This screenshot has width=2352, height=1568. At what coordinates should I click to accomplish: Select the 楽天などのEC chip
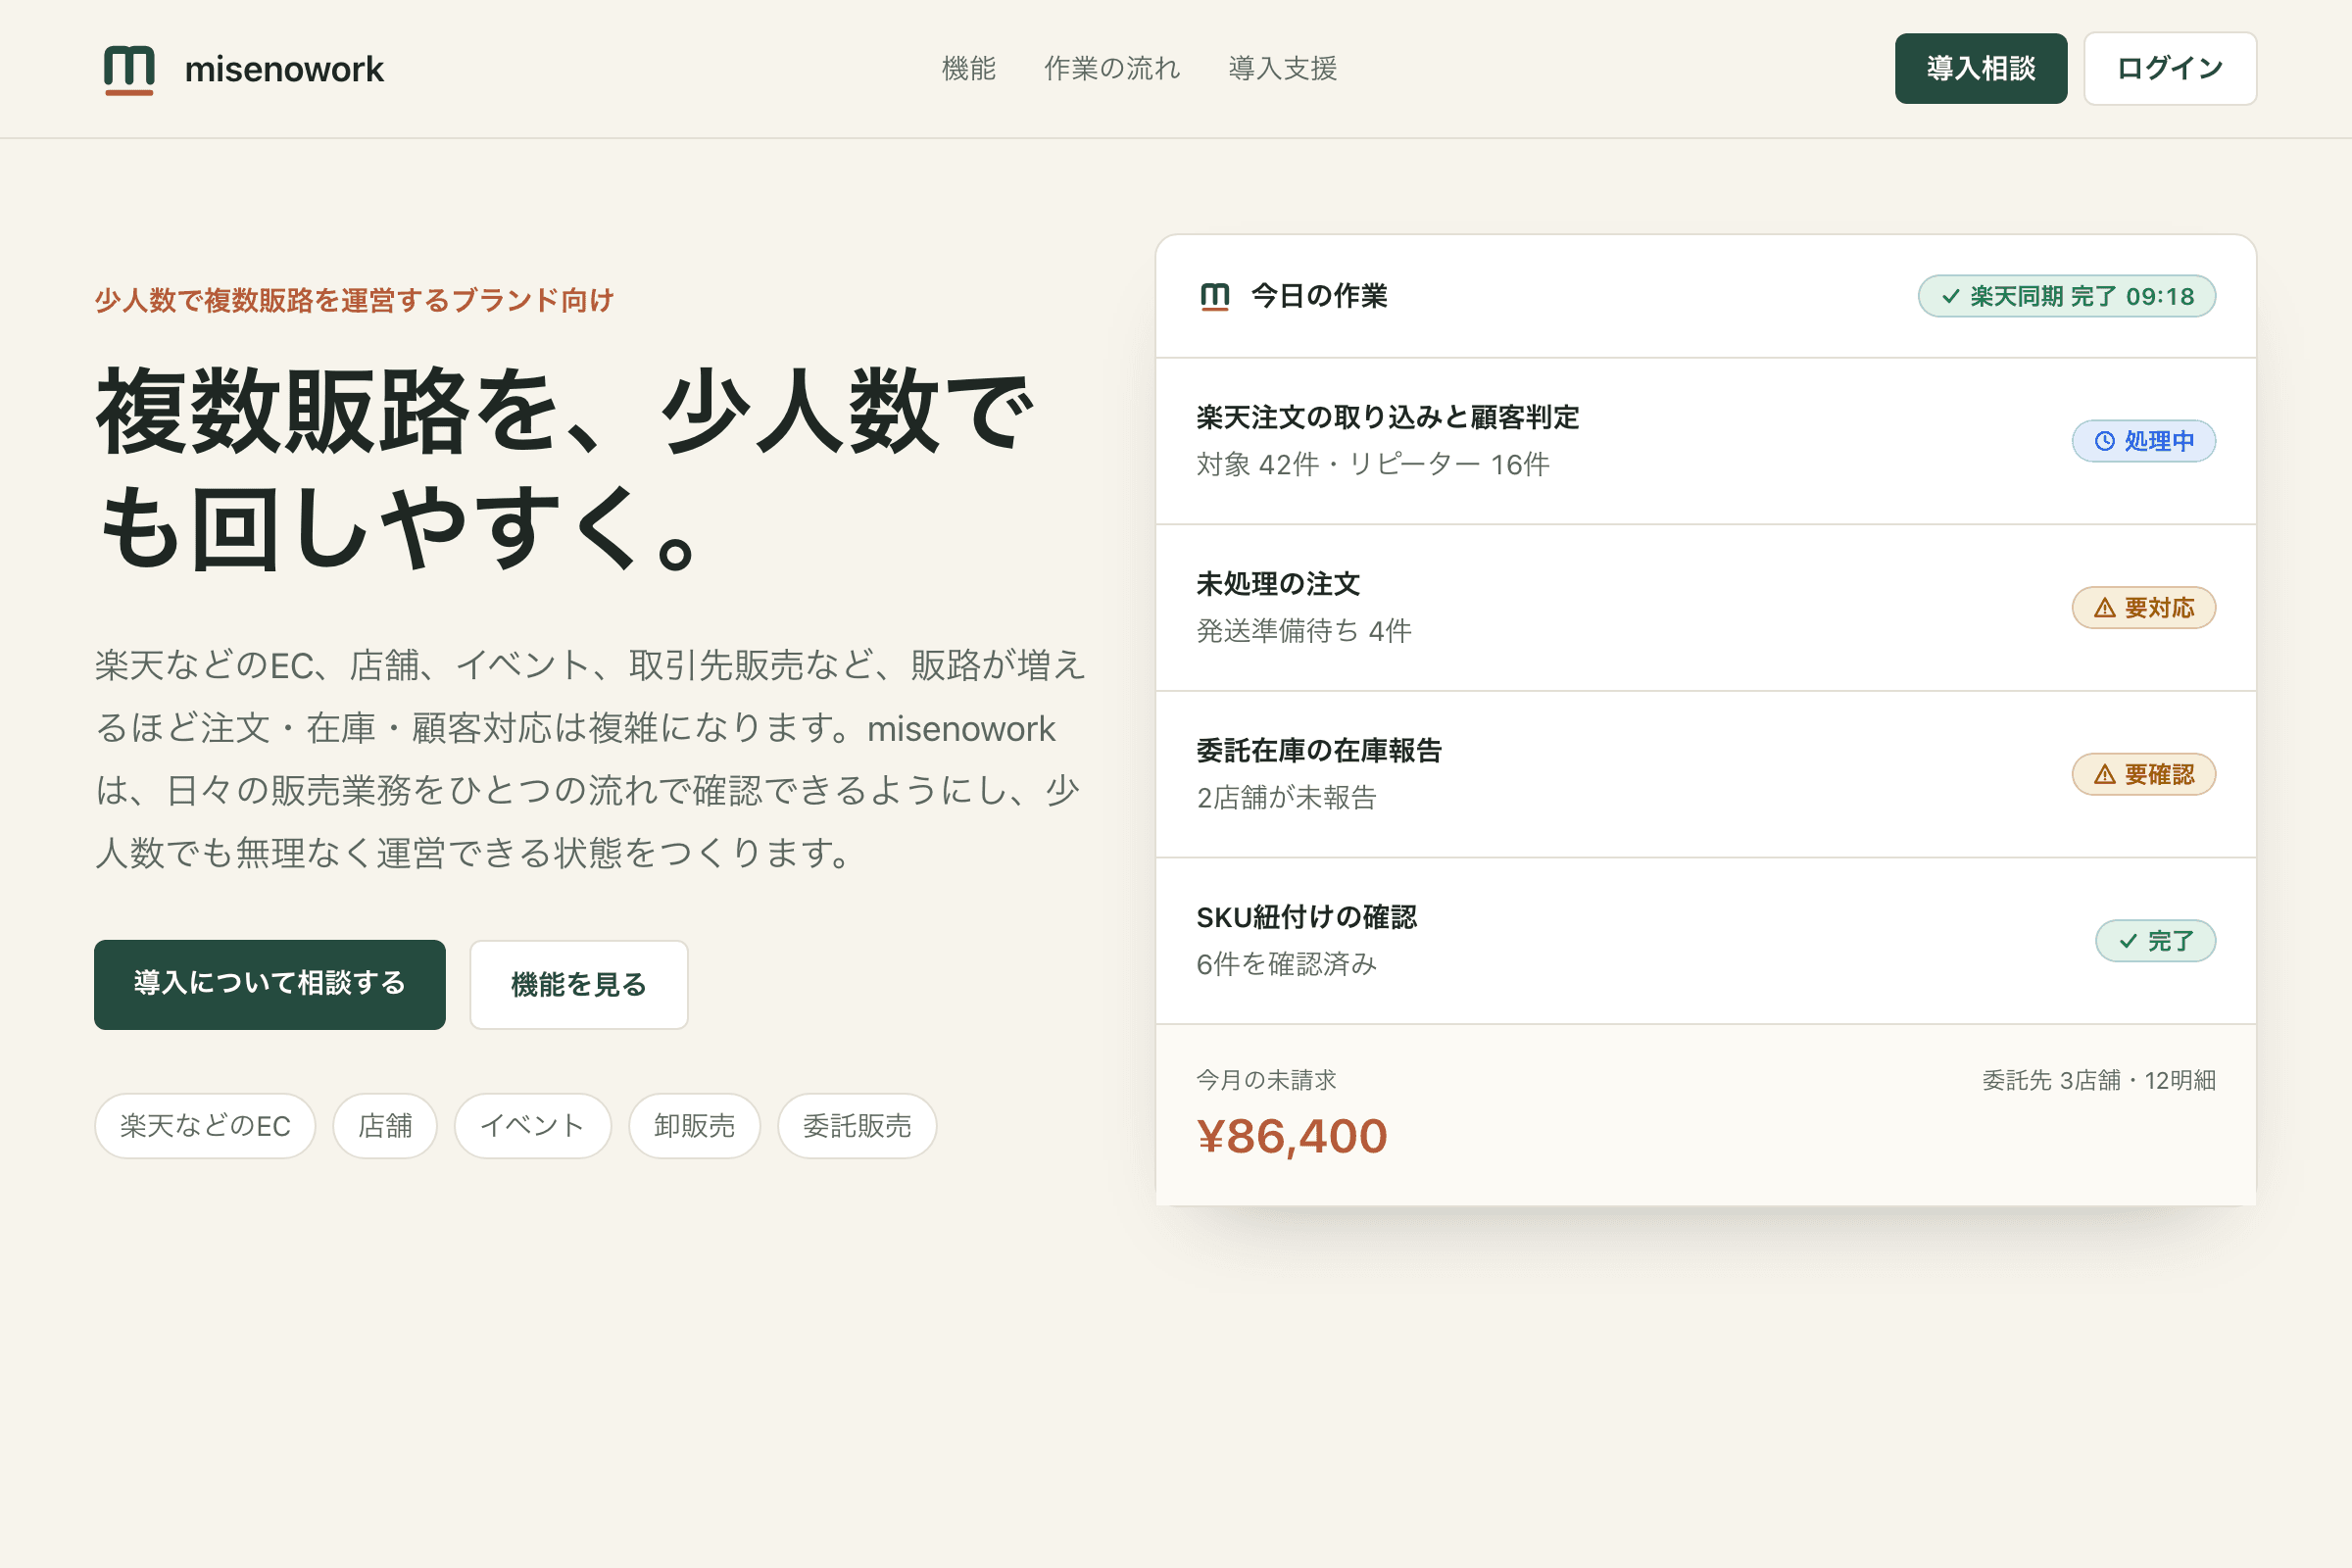pyautogui.click(x=205, y=1125)
